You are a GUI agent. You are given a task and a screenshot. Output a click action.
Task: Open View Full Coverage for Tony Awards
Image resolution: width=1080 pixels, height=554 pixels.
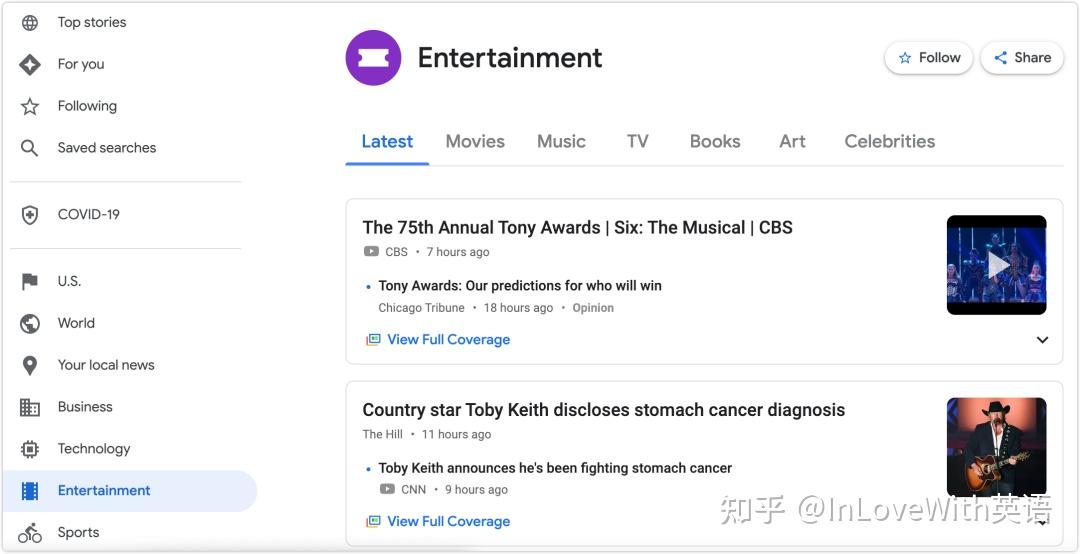click(x=448, y=340)
